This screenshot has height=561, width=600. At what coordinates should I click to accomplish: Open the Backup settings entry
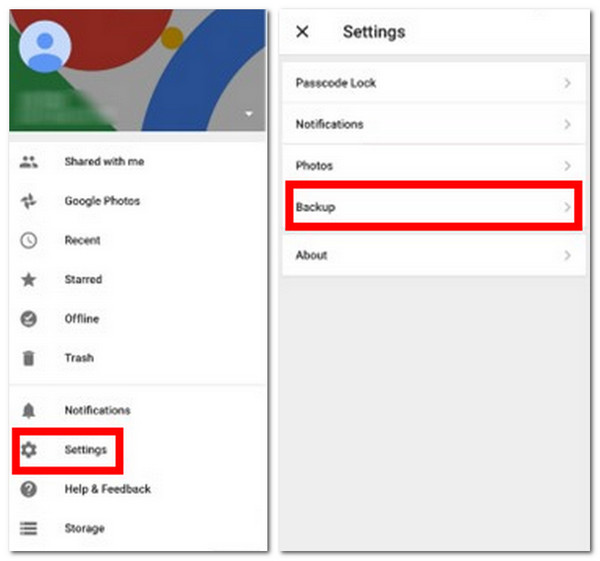[432, 207]
